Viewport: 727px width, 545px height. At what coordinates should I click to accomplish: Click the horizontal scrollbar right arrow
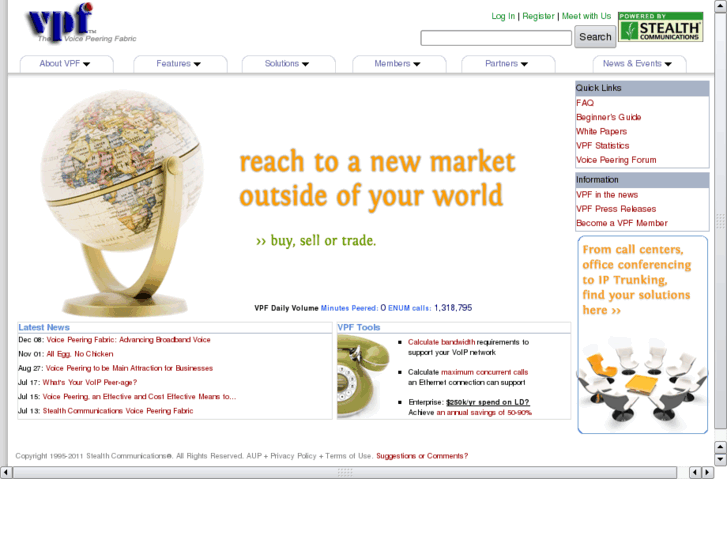click(707, 472)
